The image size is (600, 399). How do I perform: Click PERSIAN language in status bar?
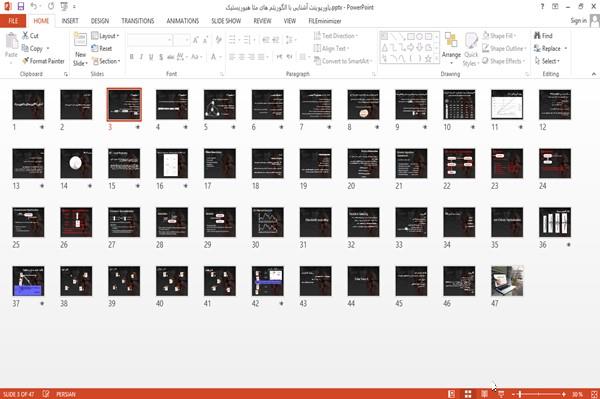(66, 394)
